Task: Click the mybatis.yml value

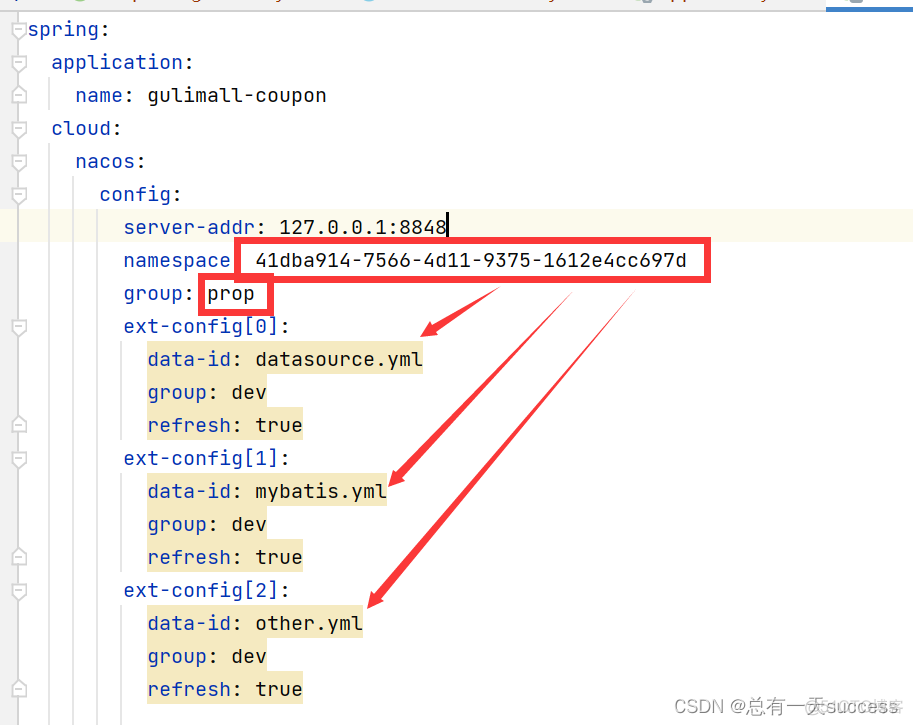Action: (321, 491)
